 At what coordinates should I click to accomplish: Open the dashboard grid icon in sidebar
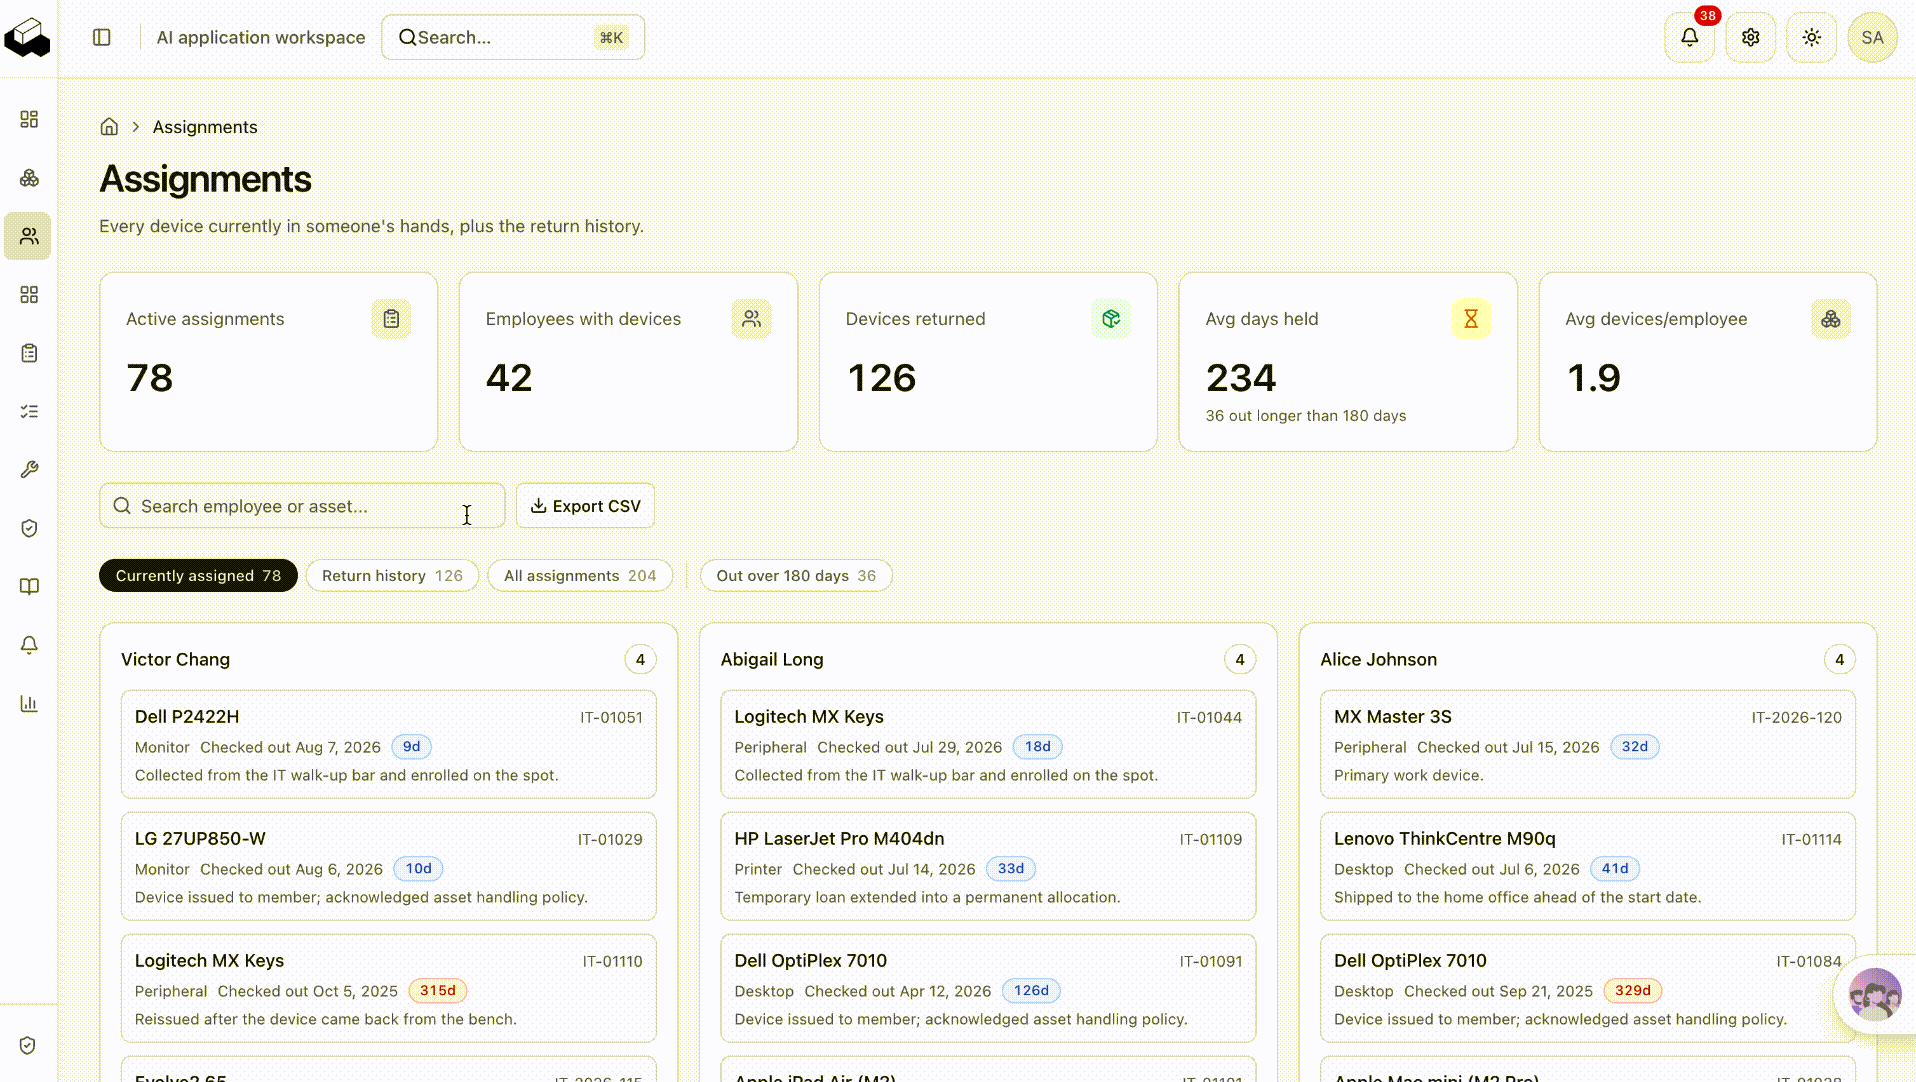pyautogui.click(x=29, y=119)
